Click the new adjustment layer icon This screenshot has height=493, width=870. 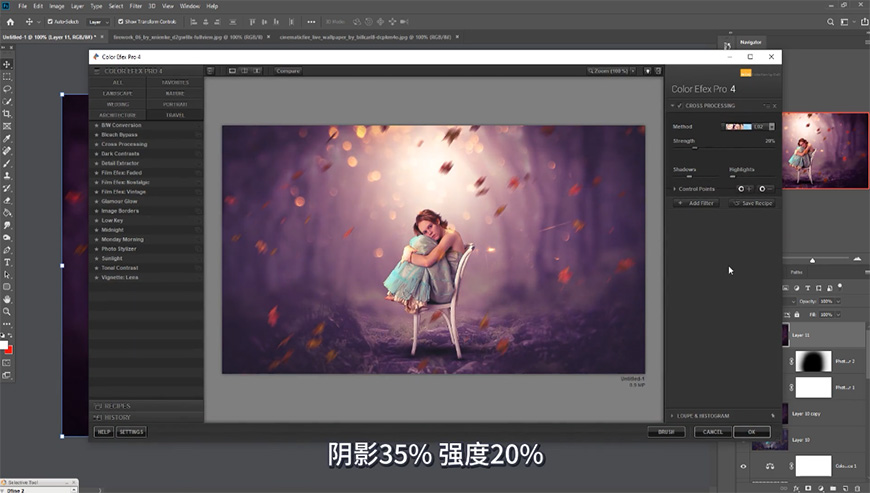[821, 489]
